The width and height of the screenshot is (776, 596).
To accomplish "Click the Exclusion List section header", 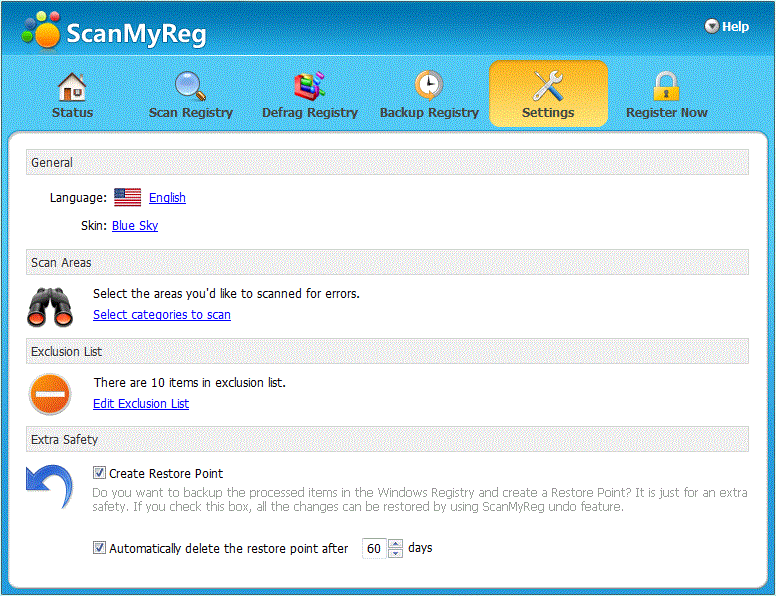I will (x=387, y=351).
